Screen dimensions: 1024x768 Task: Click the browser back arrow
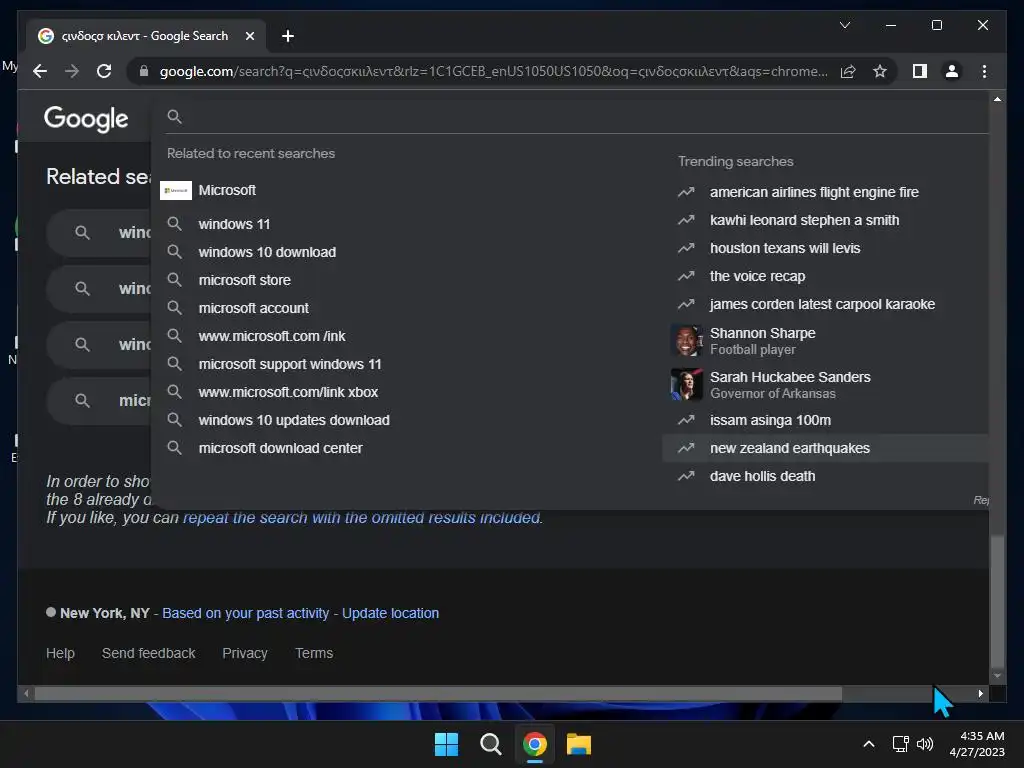[x=40, y=71]
